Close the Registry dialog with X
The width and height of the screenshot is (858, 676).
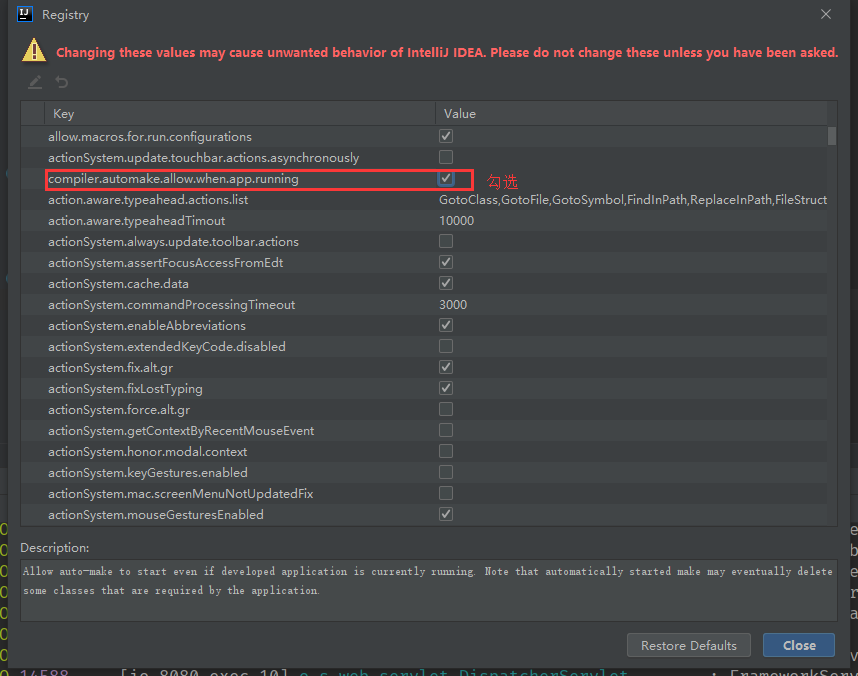point(826,14)
